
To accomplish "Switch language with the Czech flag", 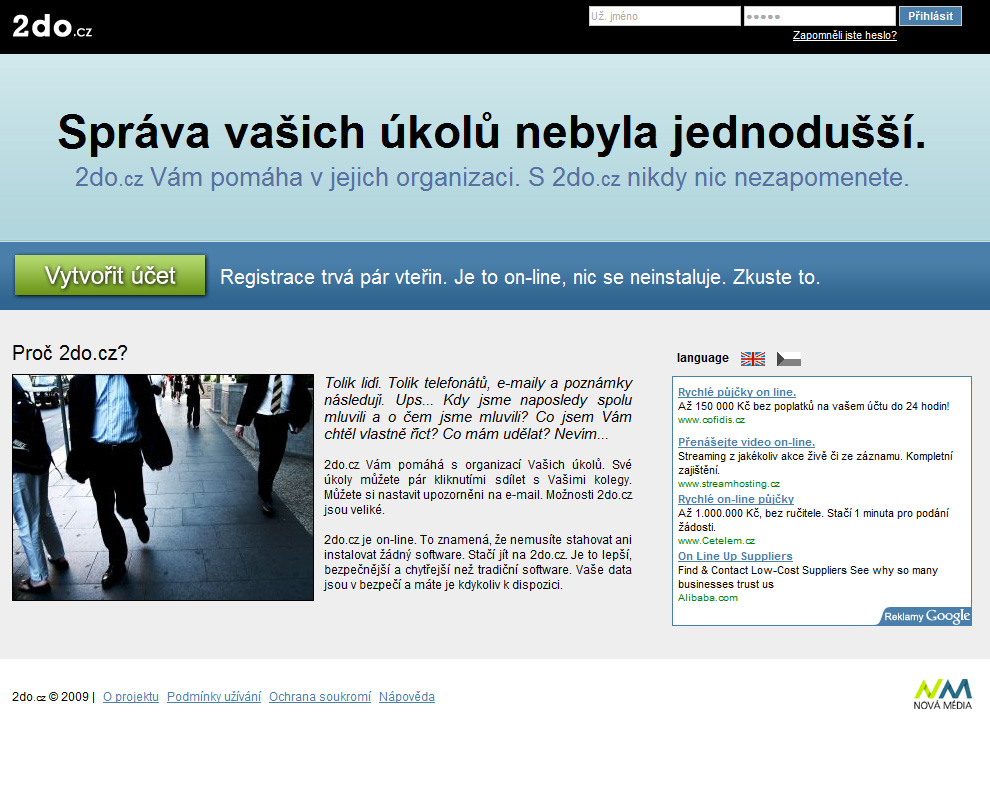I will [789, 359].
